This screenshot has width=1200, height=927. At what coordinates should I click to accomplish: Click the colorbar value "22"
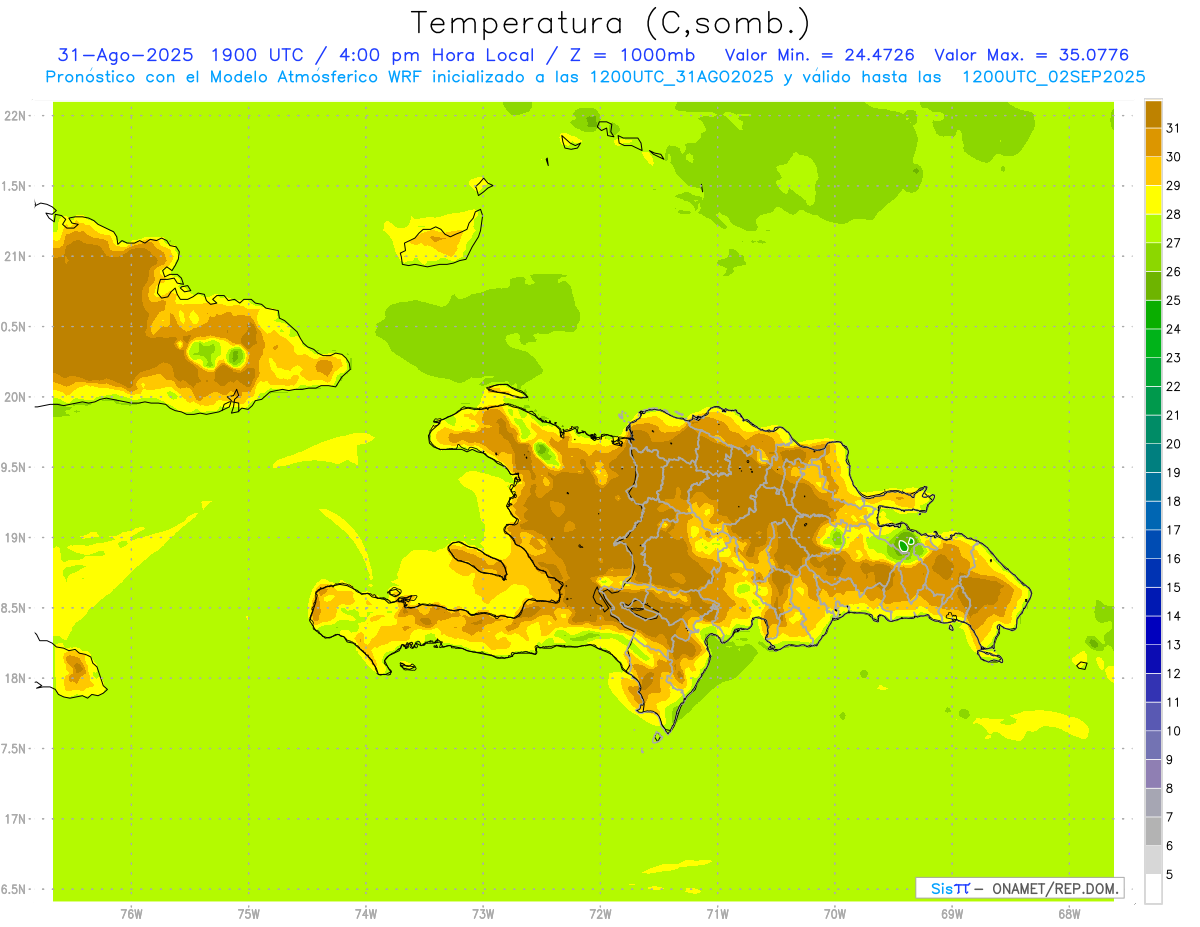(x=1174, y=387)
